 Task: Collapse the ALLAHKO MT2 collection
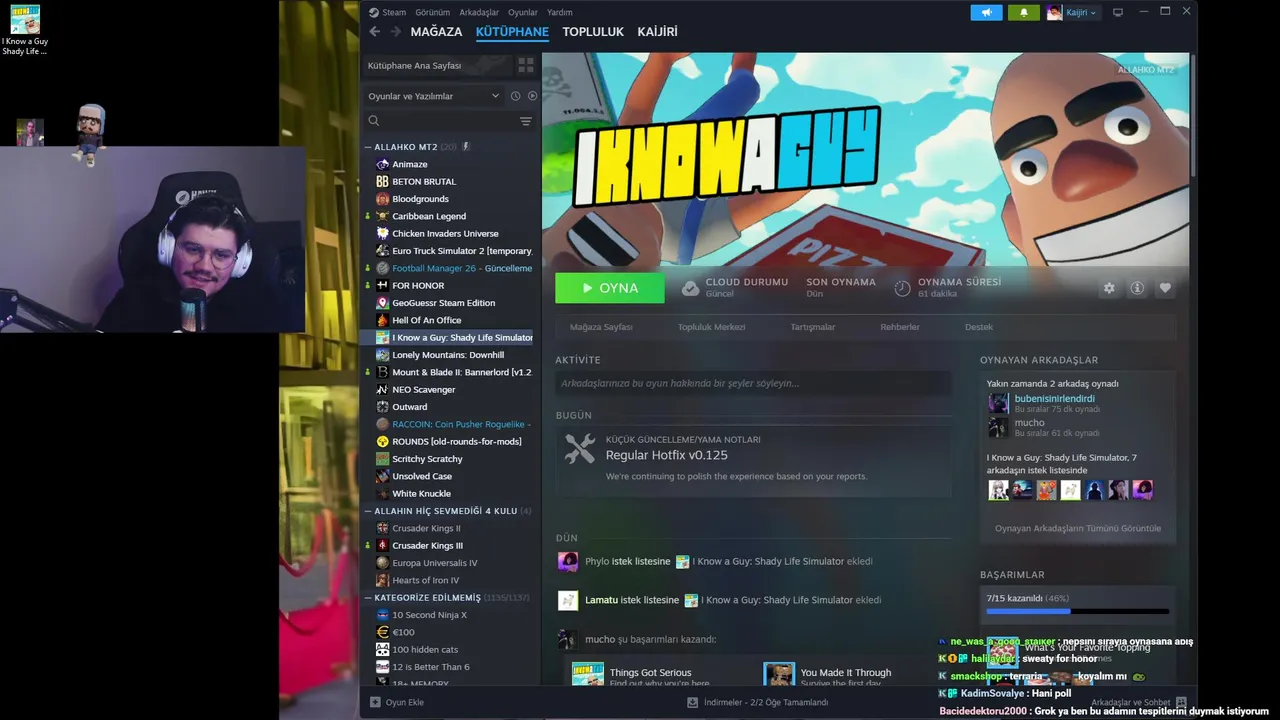tap(368, 147)
